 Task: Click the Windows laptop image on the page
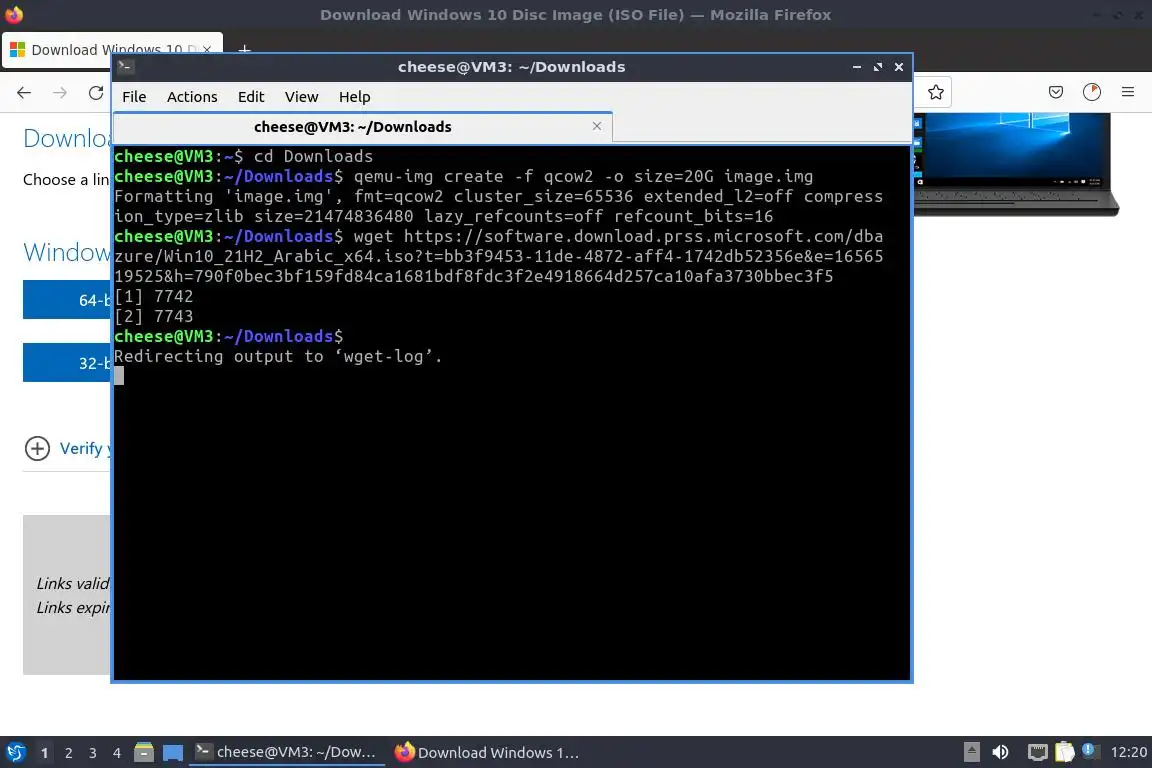(x=1016, y=165)
